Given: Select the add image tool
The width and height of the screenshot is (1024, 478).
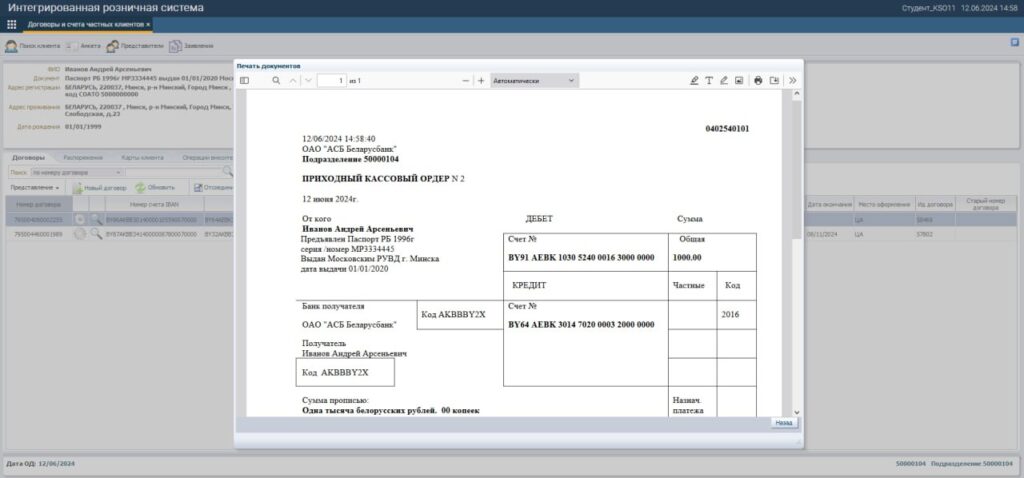Looking at the screenshot, I should tap(739, 80).
